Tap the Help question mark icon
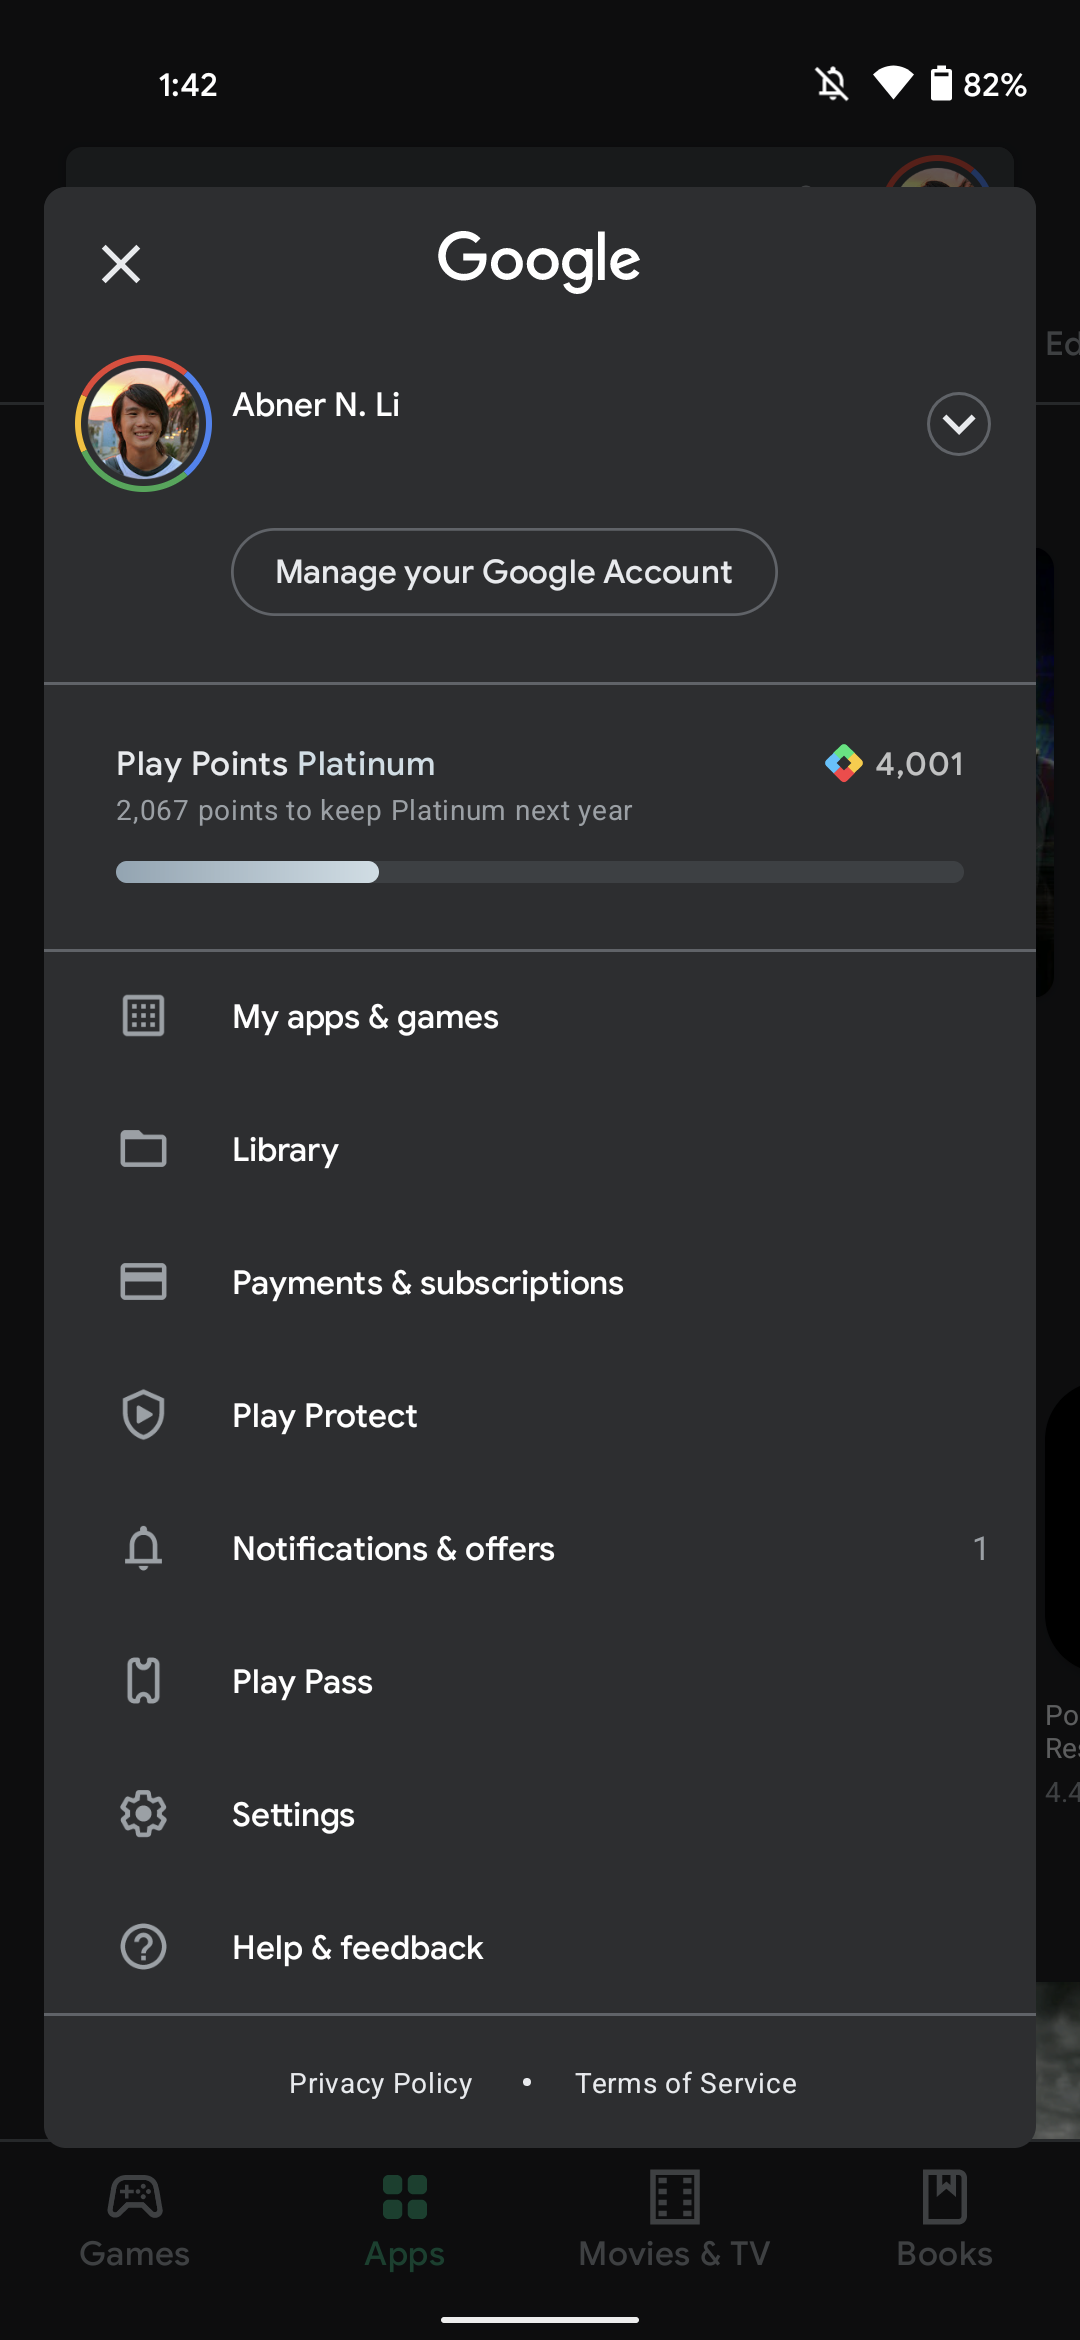The height and width of the screenshot is (2340, 1080). (x=143, y=1947)
